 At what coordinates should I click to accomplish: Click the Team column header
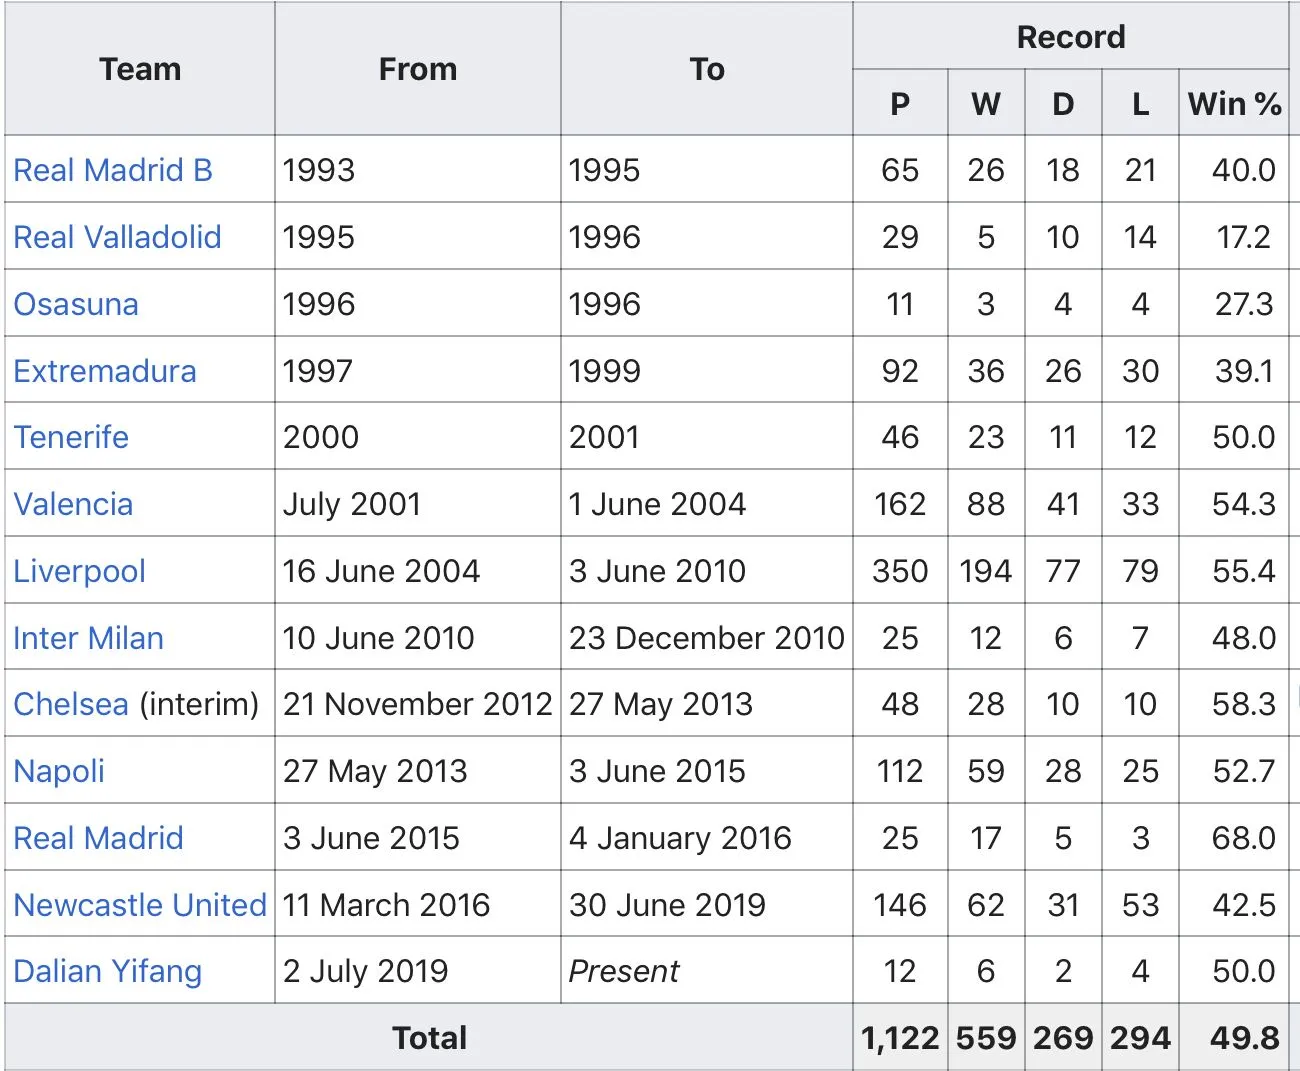pos(140,69)
